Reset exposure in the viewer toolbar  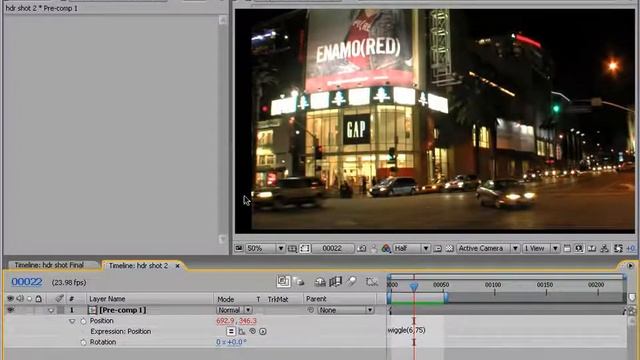(618, 248)
